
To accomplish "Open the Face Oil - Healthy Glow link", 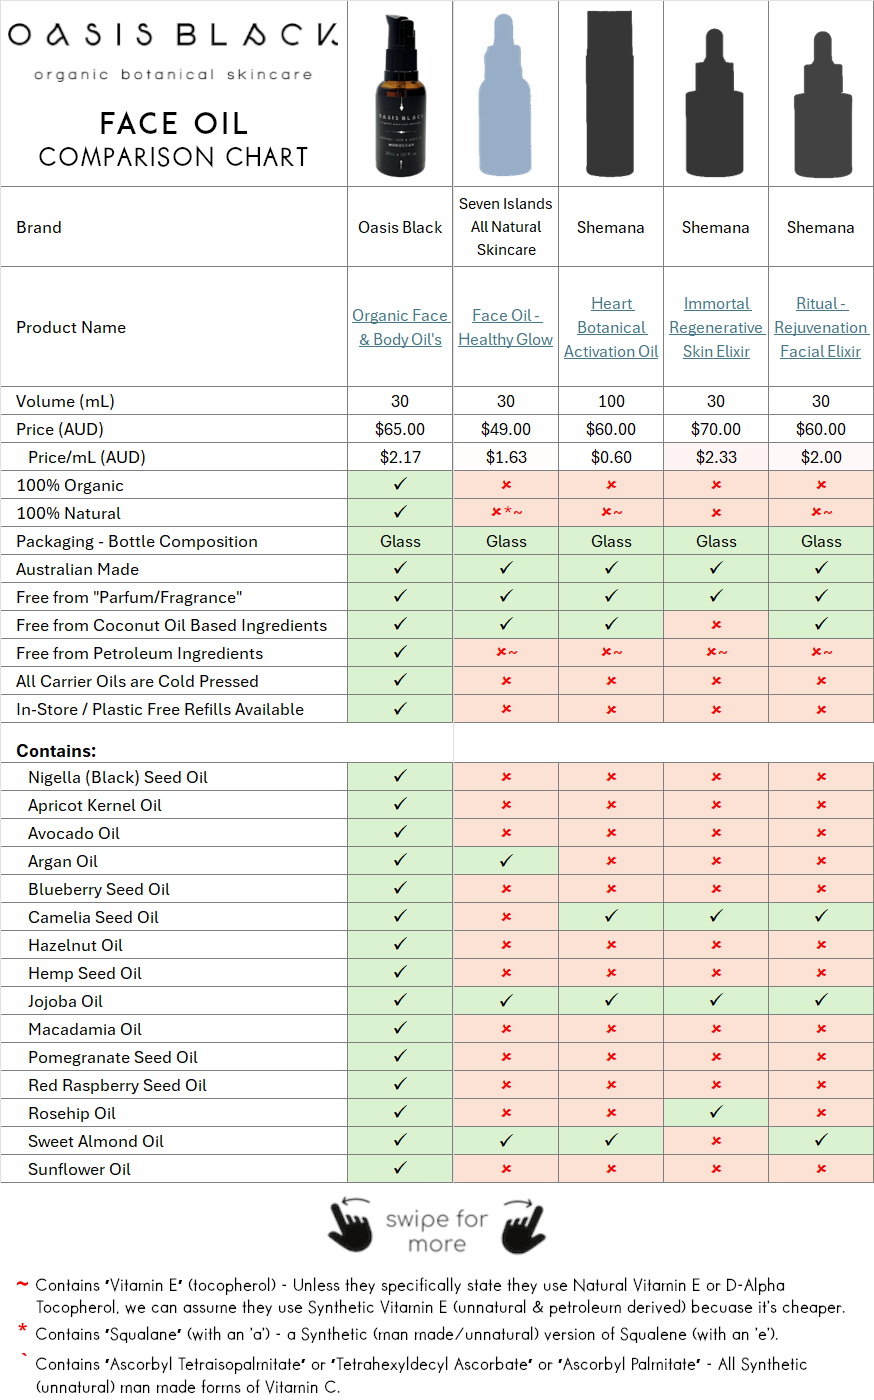I will tap(505, 327).
